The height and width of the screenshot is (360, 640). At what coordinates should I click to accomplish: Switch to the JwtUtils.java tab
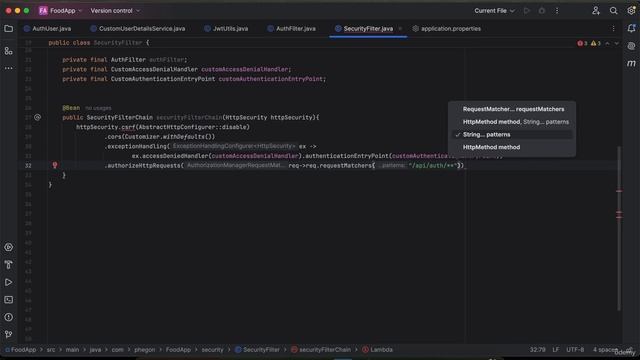[226, 29]
